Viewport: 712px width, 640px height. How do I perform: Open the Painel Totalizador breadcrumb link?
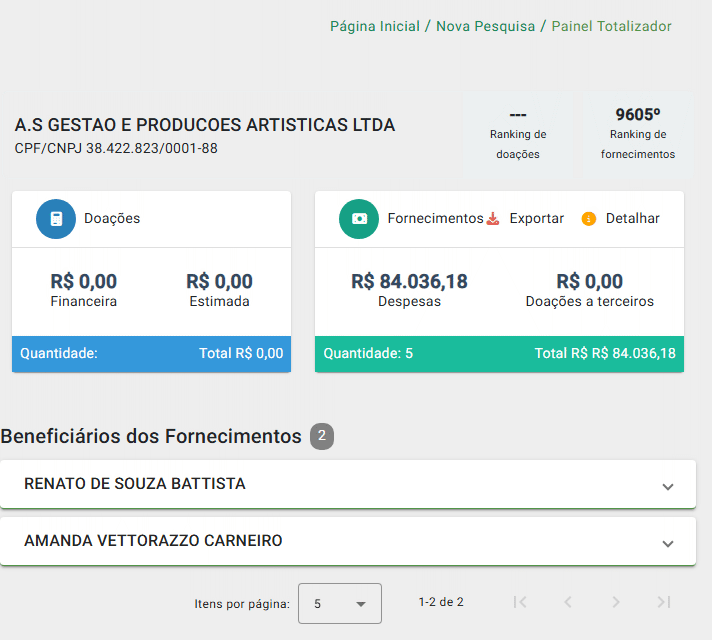pos(611,26)
